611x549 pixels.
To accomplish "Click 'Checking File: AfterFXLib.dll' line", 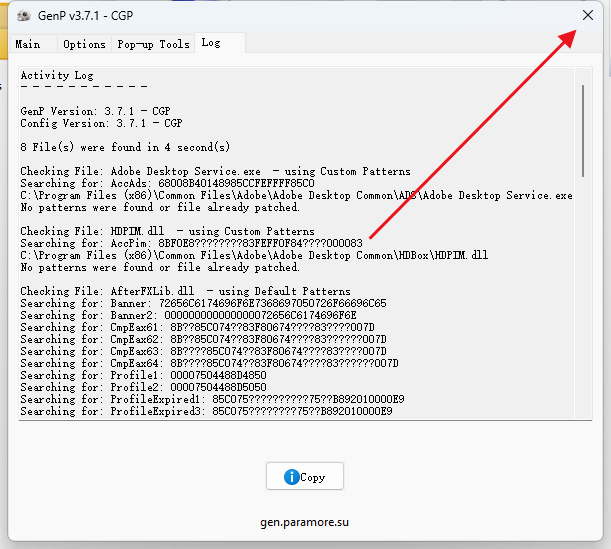I will click(x=185, y=291).
